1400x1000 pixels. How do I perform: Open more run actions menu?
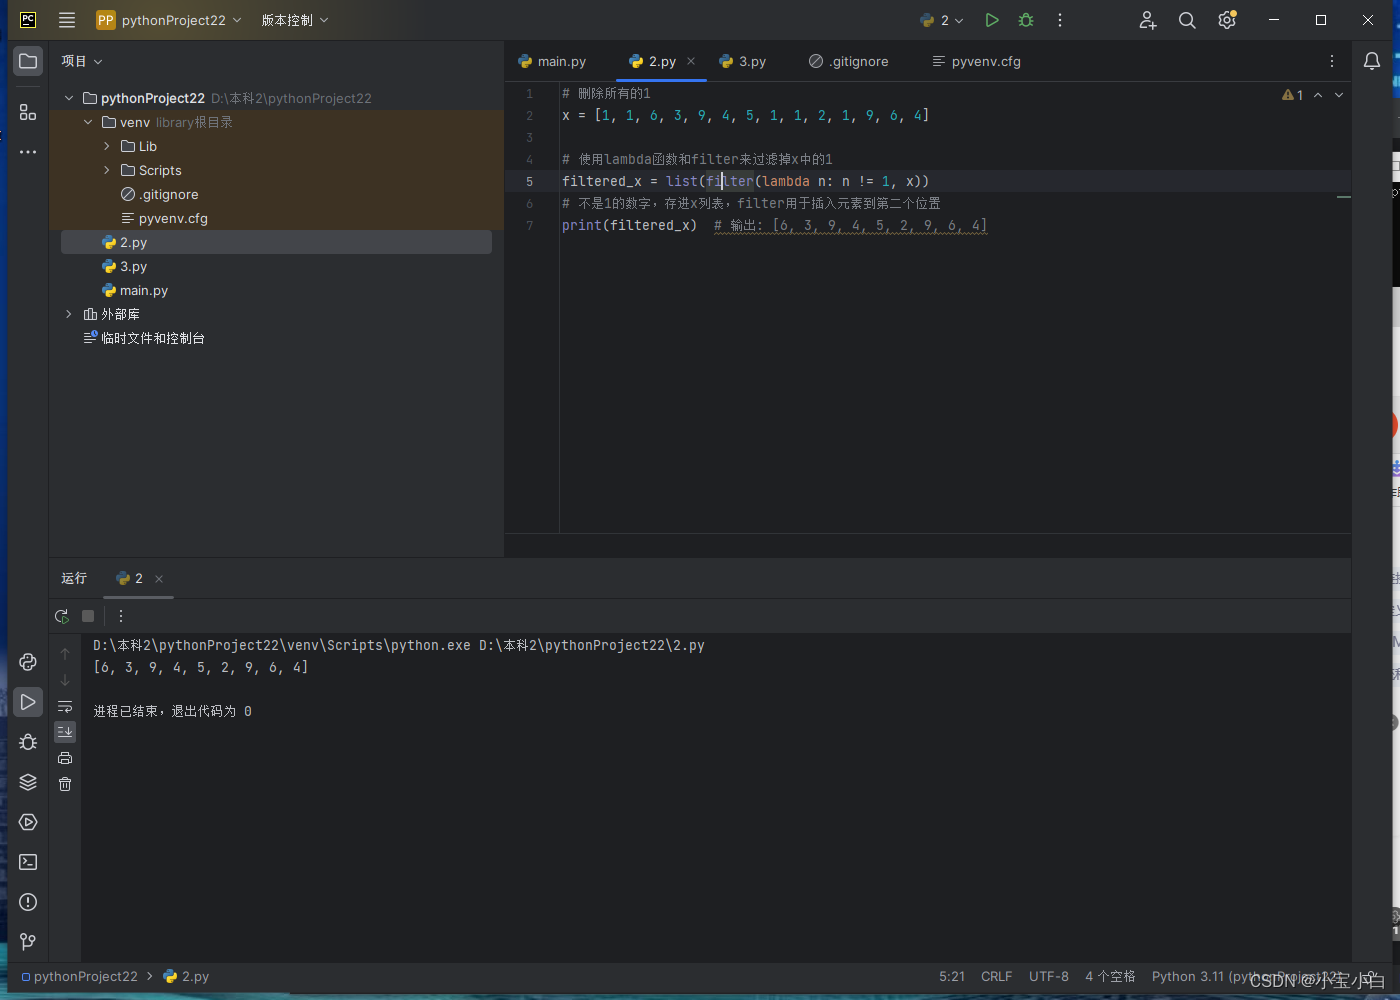(1060, 20)
